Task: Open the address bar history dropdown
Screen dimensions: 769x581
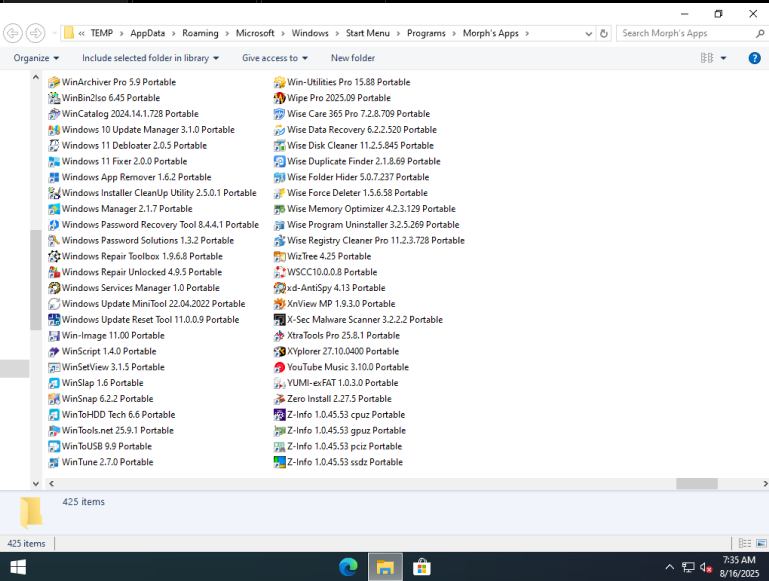Action: point(589,33)
